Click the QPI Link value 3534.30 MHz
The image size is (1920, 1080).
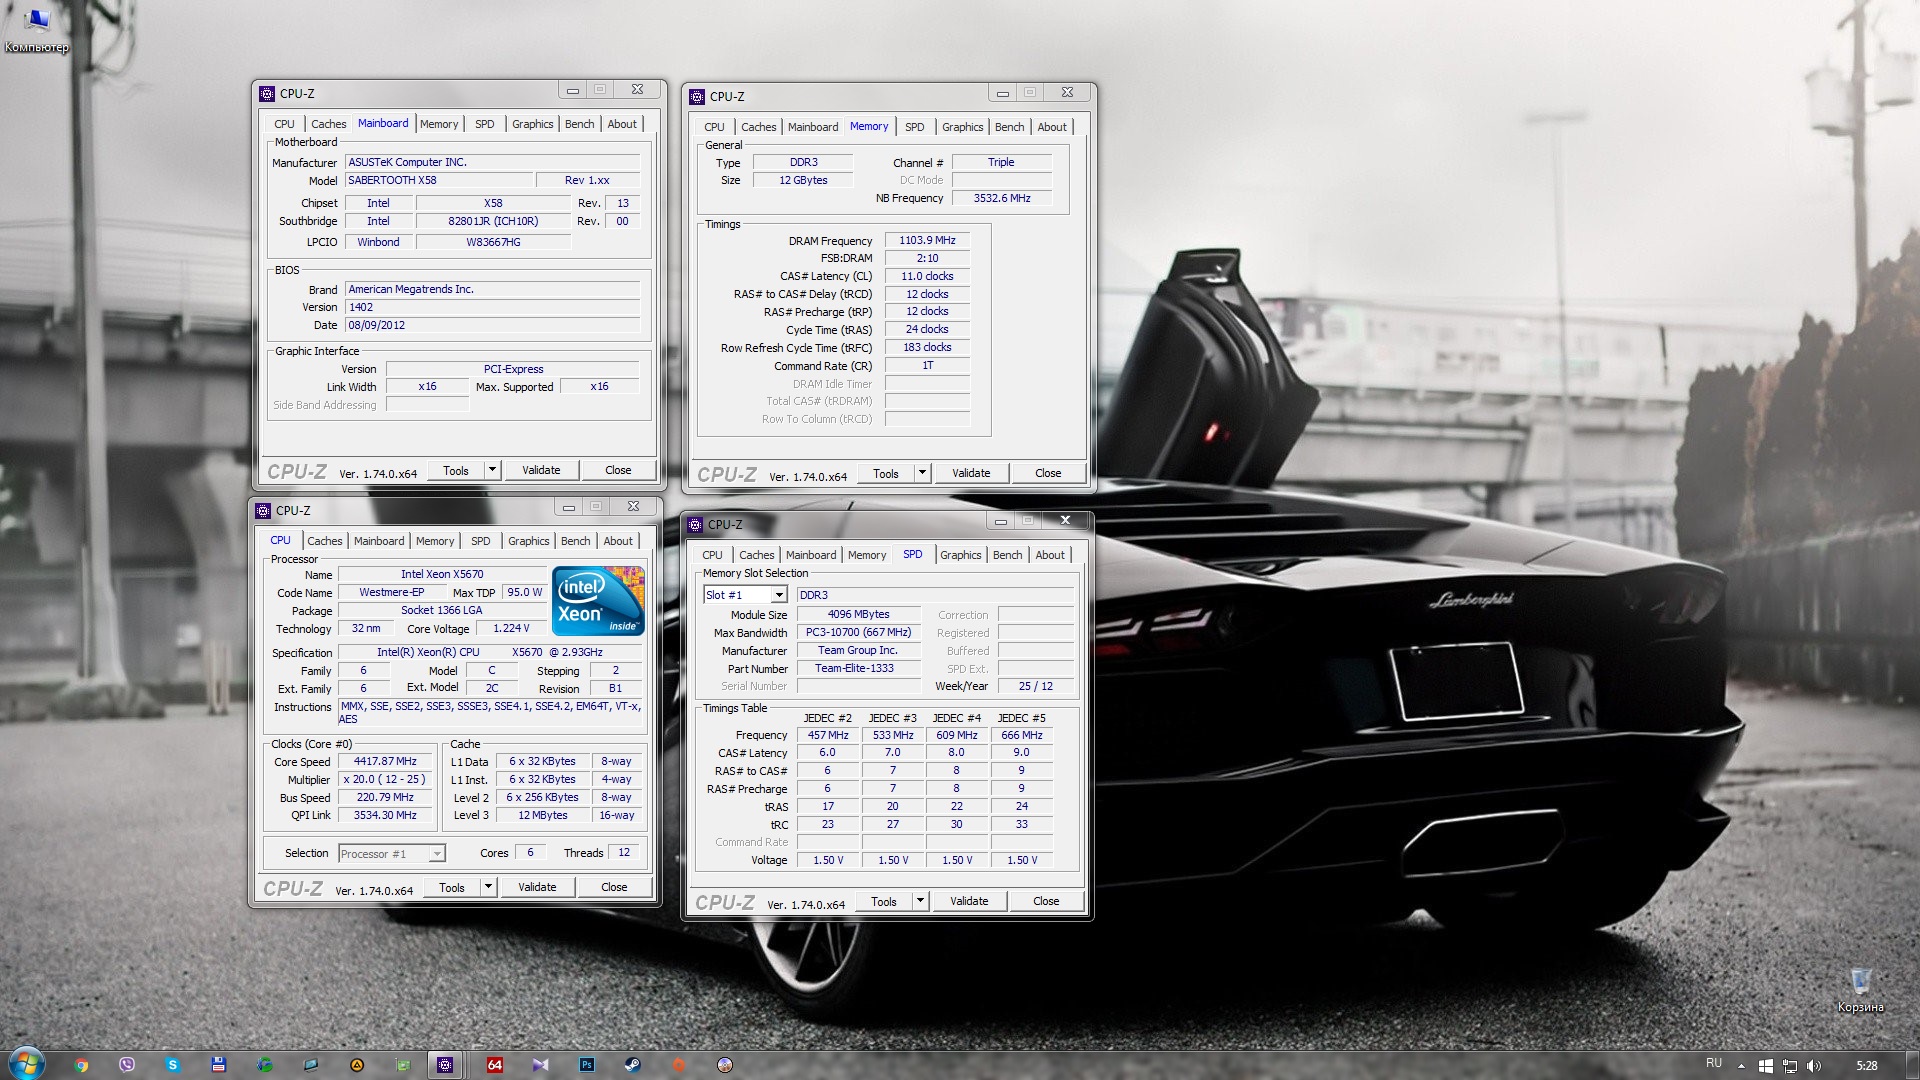click(x=385, y=816)
